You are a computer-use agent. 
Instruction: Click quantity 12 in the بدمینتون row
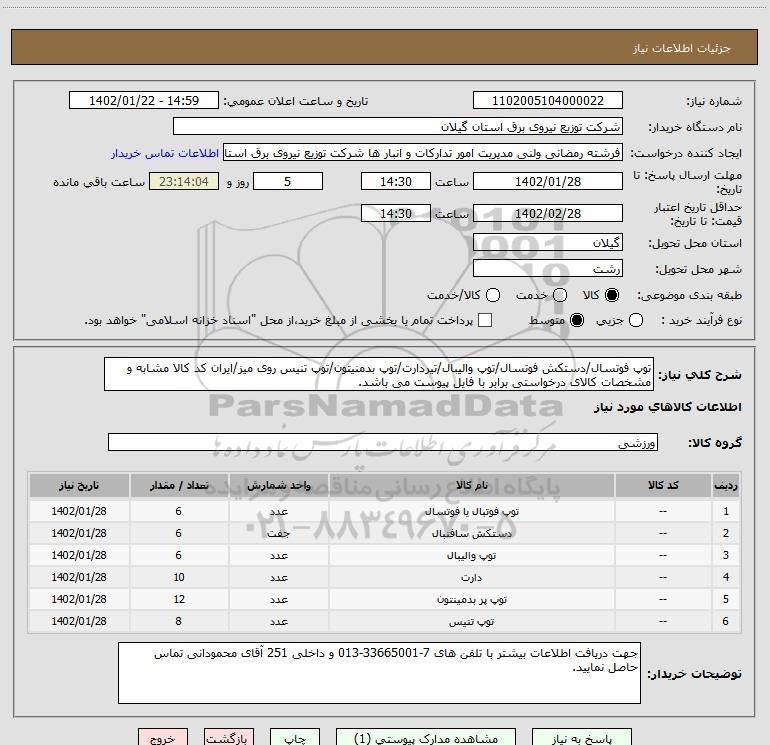click(179, 600)
